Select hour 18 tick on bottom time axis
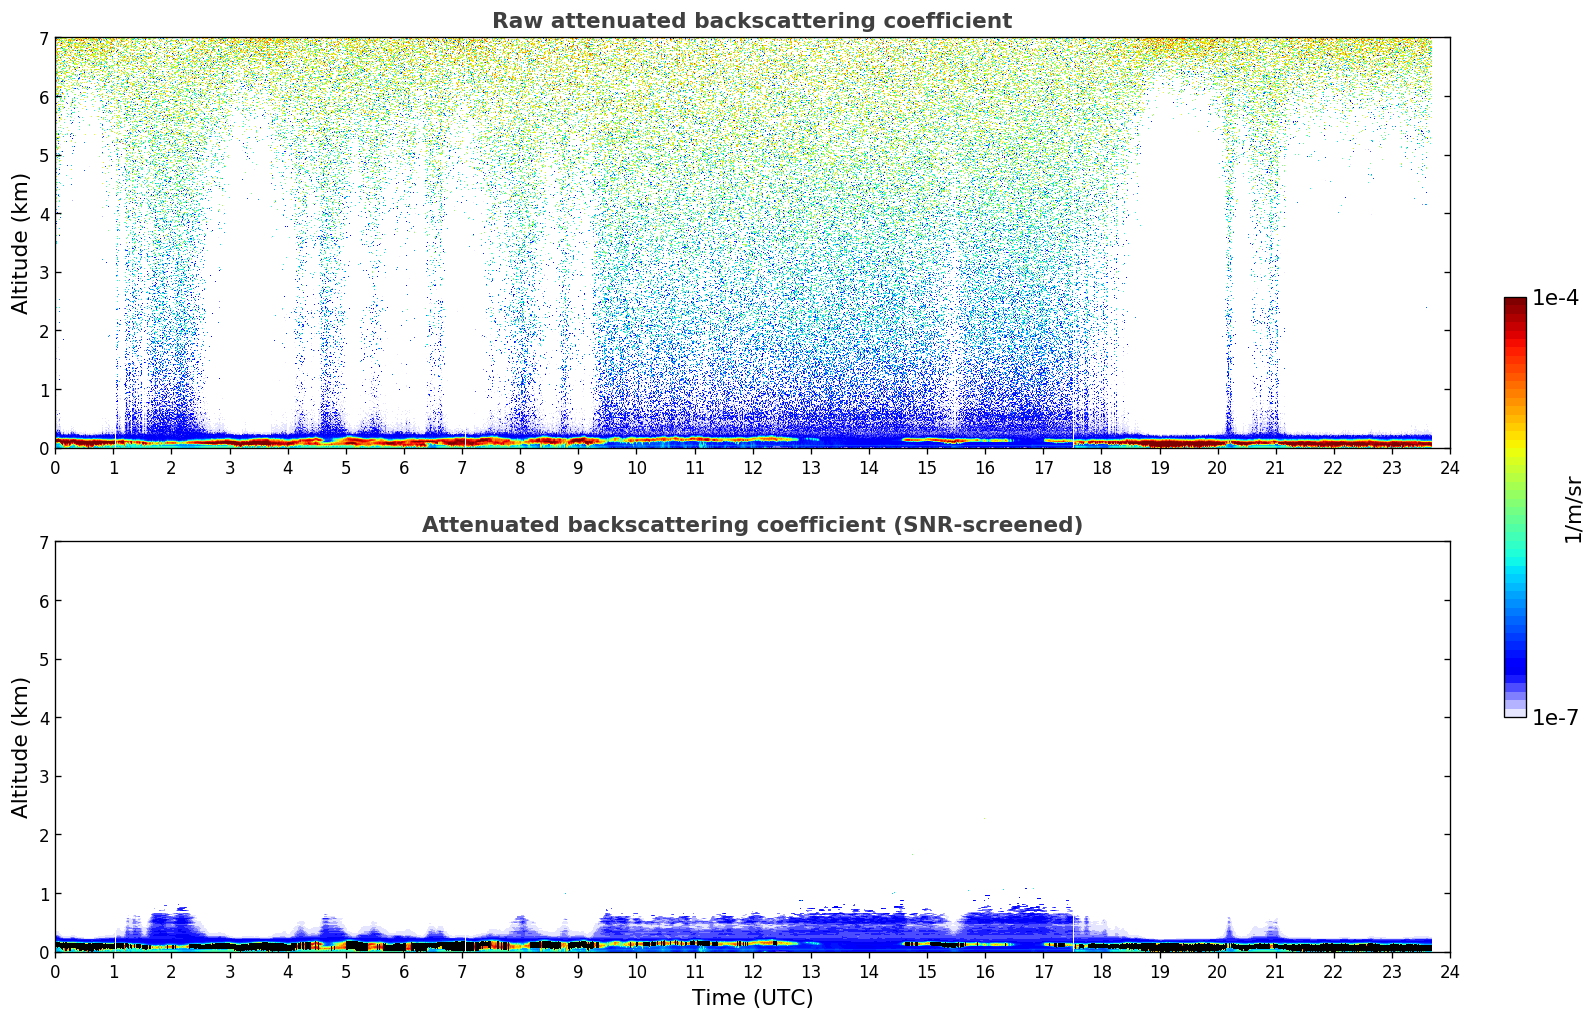 tap(1101, 972)
